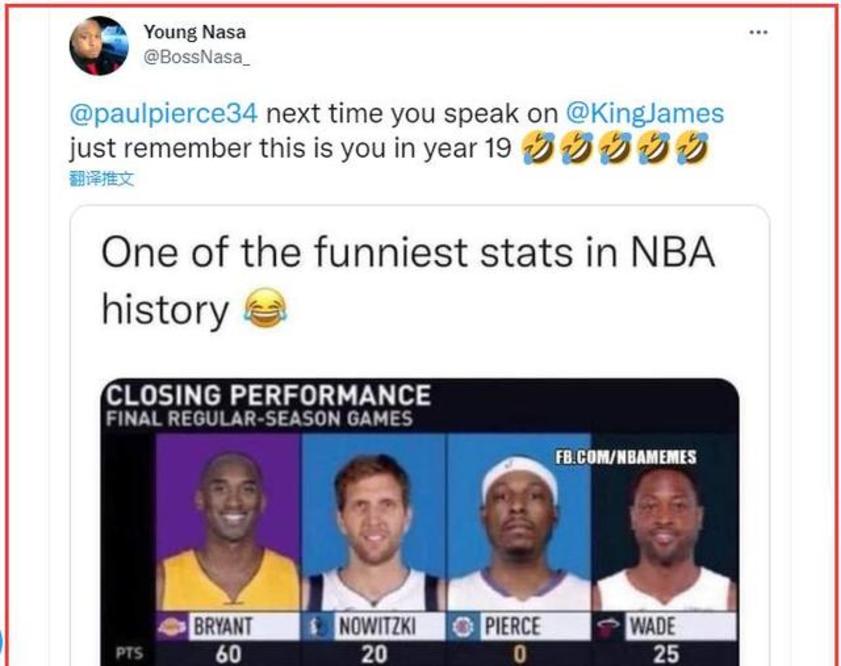Open the tweet's more options menu
This screenshot has height=666, width=841.
tap(758, 32)
